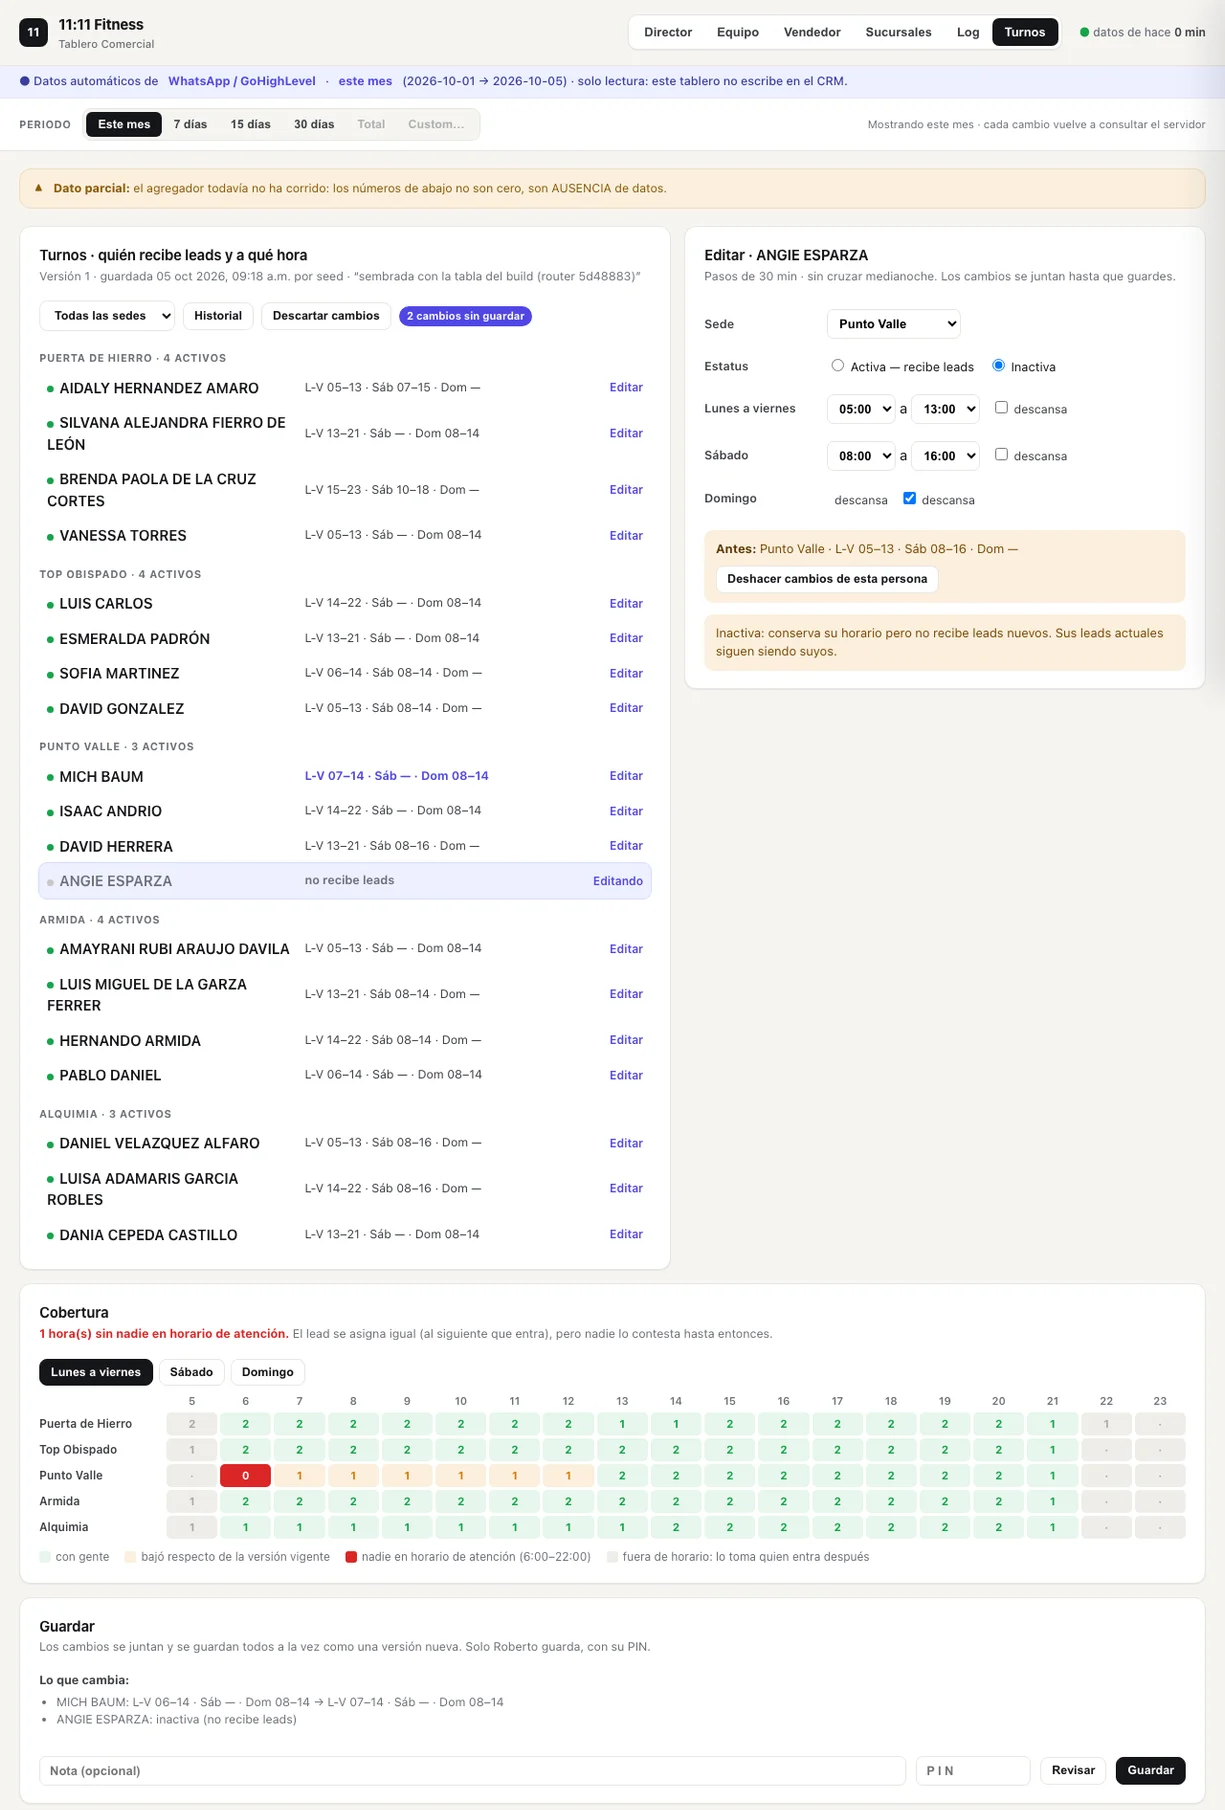This screenshot has width=1225, height=1810.
Task: Open the Log tab
Action: point(968,32)
